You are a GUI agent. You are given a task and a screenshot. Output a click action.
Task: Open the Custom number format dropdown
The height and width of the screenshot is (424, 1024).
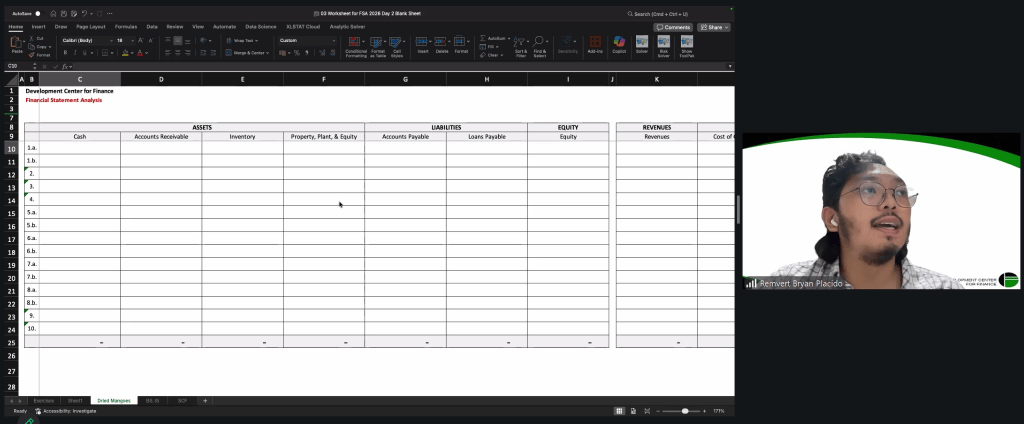[x=307, y=41]
